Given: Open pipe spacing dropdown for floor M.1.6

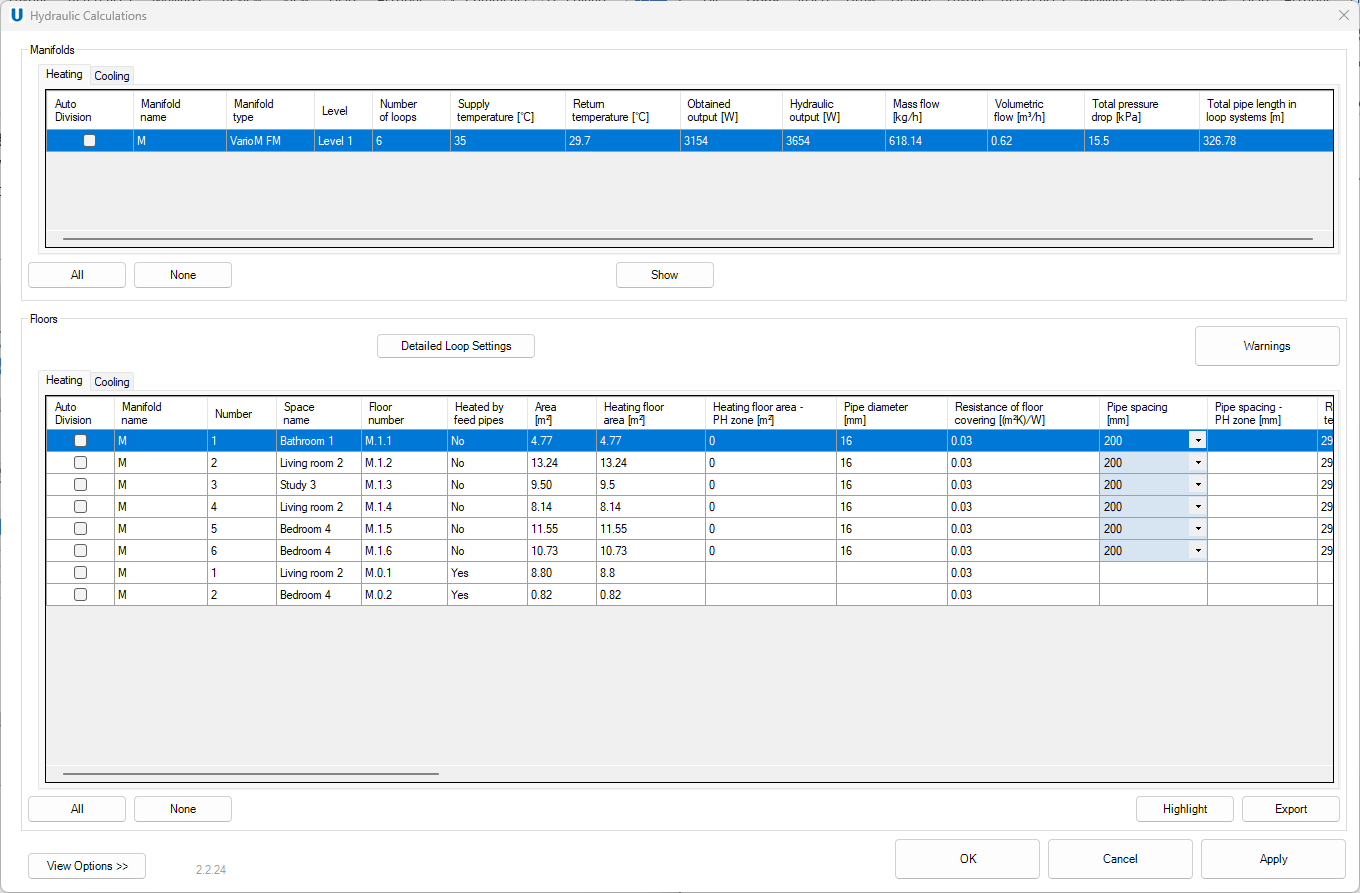Looking at the screenshot, I should click(1197, 551).
